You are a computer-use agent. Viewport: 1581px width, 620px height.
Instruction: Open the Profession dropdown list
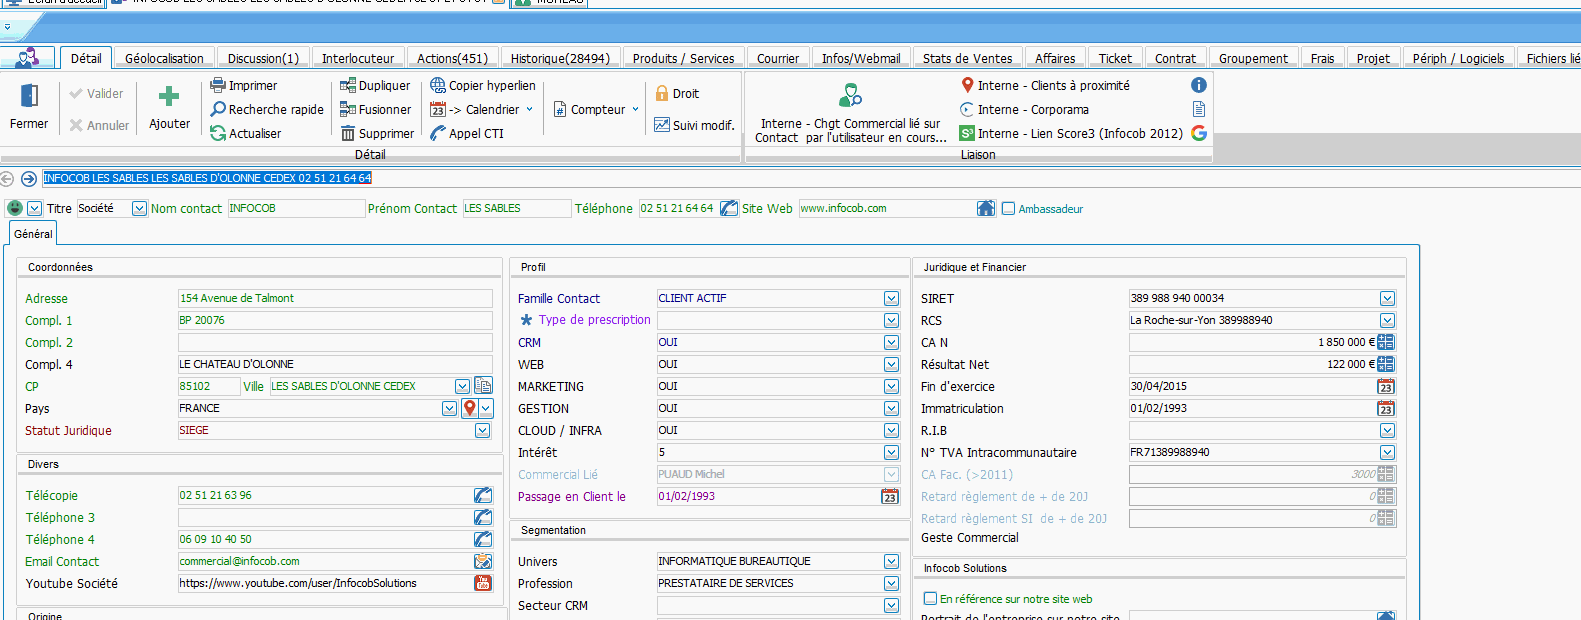[891, 584]
